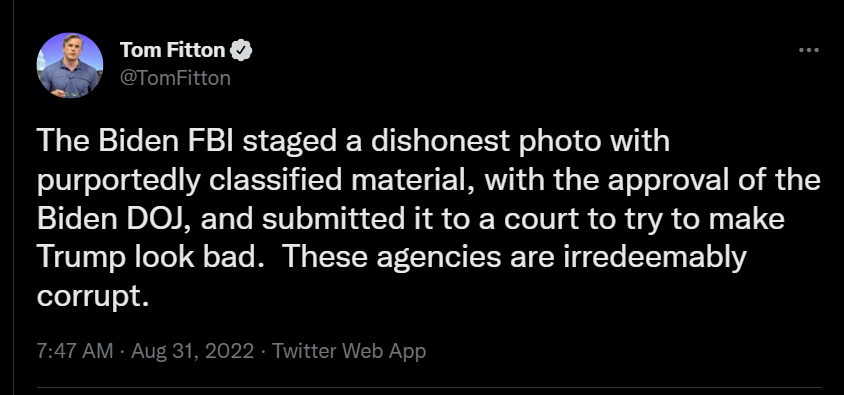Click the word "corrupt." in the tweet
The image size is (844, 395).
(93, 297)
